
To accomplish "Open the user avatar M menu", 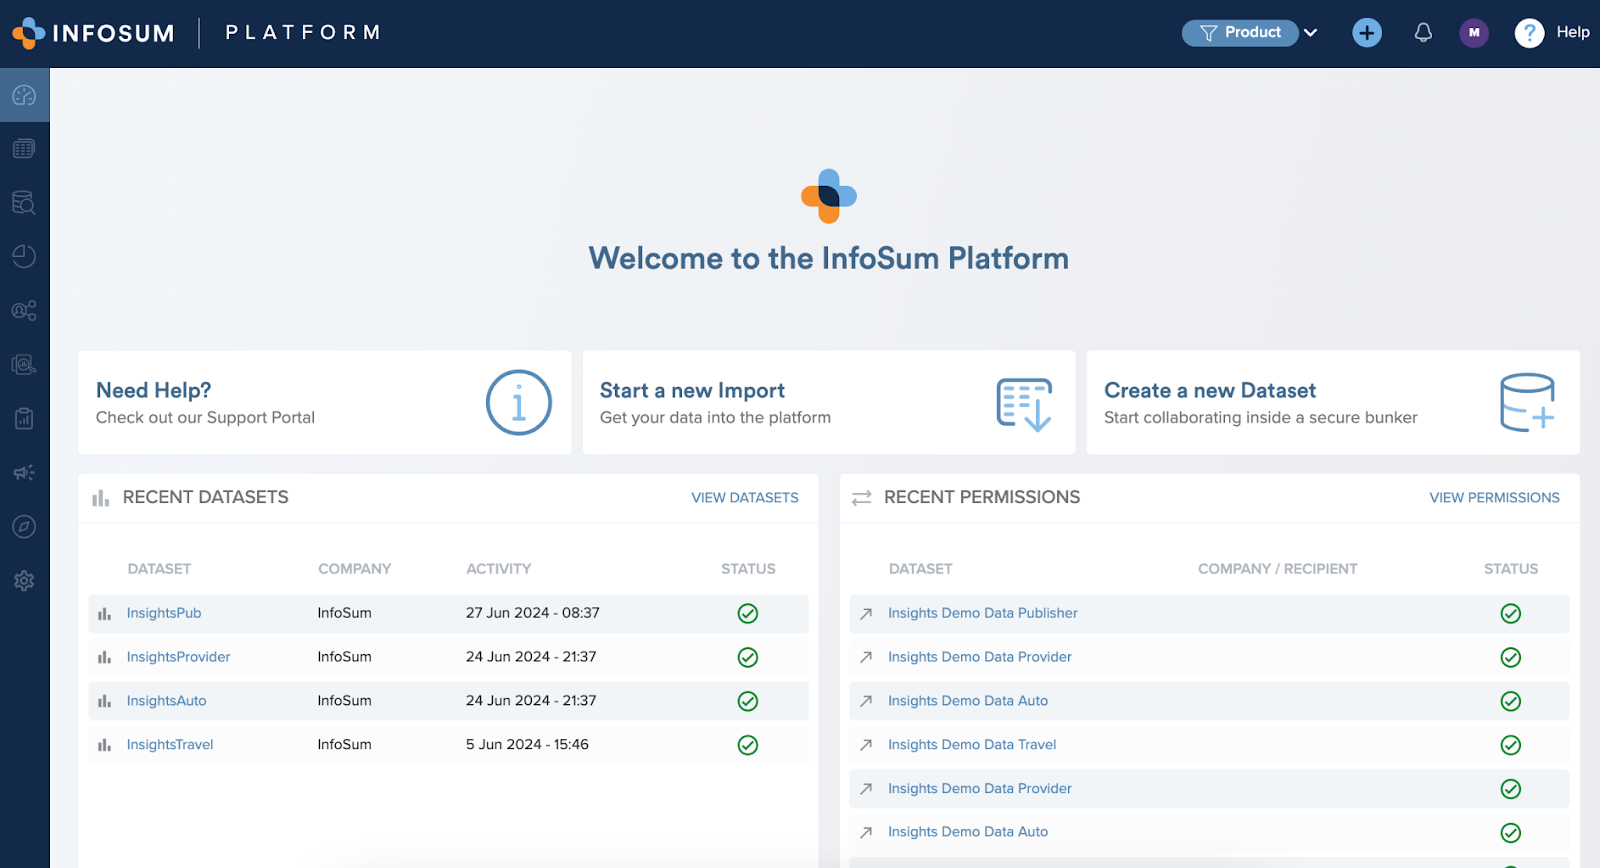I will tap(1474, 33).
